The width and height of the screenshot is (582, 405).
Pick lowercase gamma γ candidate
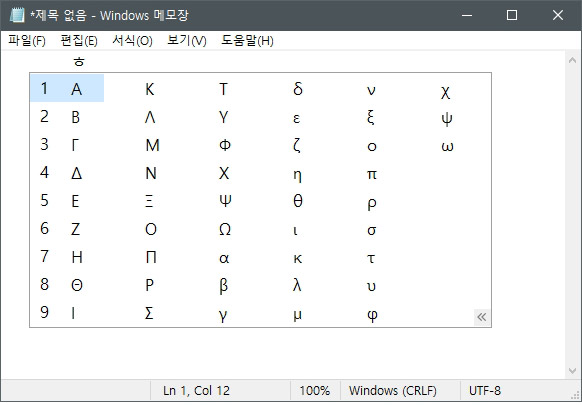tap(223, 316)
